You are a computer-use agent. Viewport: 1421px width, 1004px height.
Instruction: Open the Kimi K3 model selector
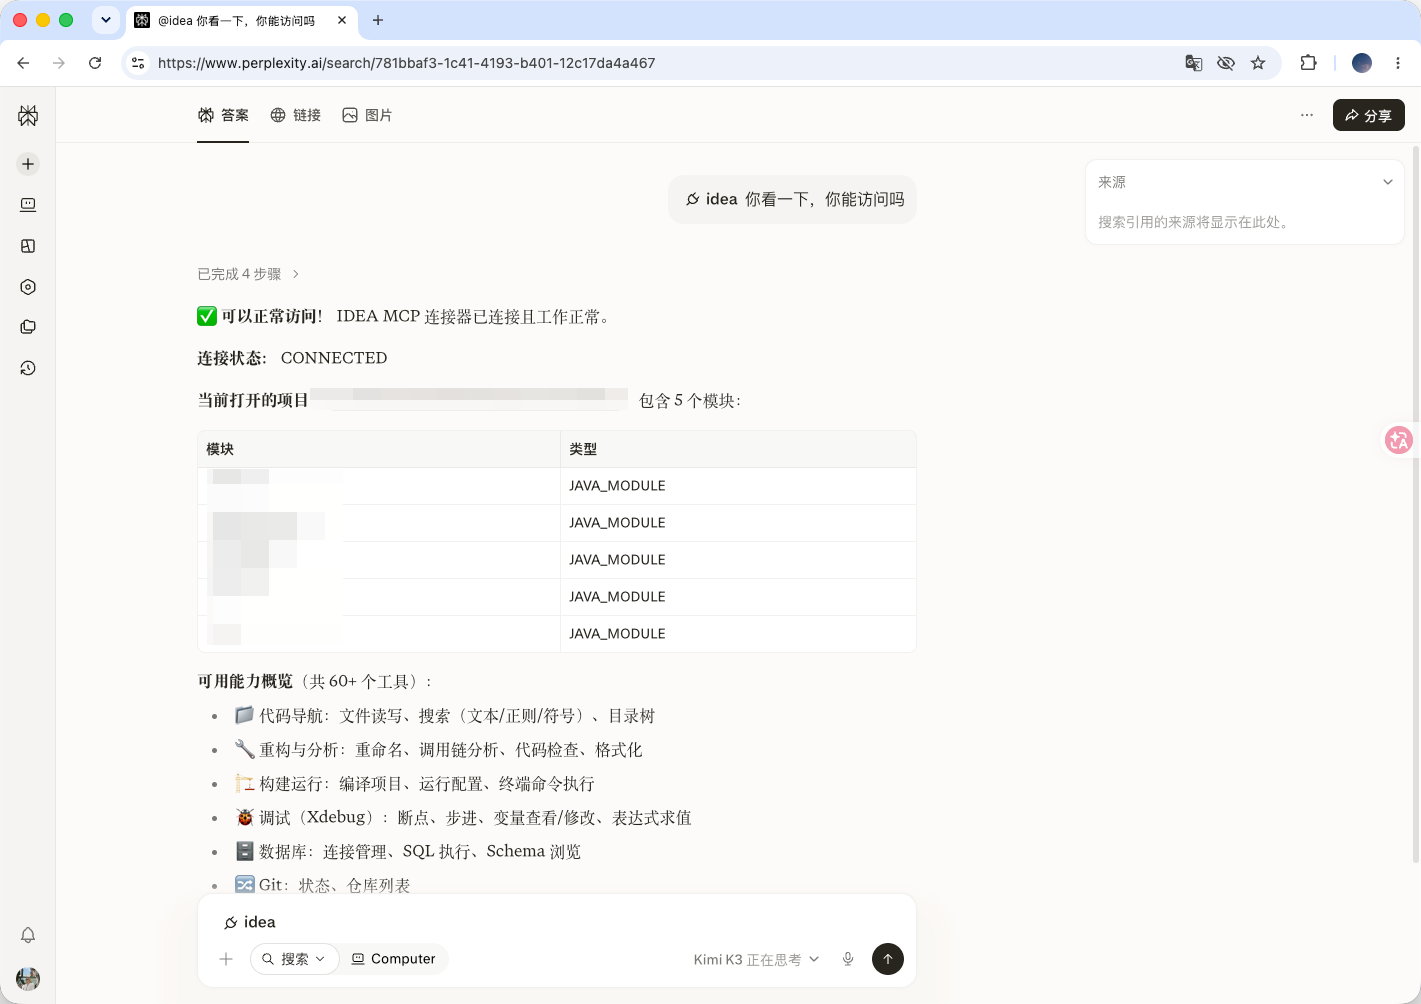757,959
